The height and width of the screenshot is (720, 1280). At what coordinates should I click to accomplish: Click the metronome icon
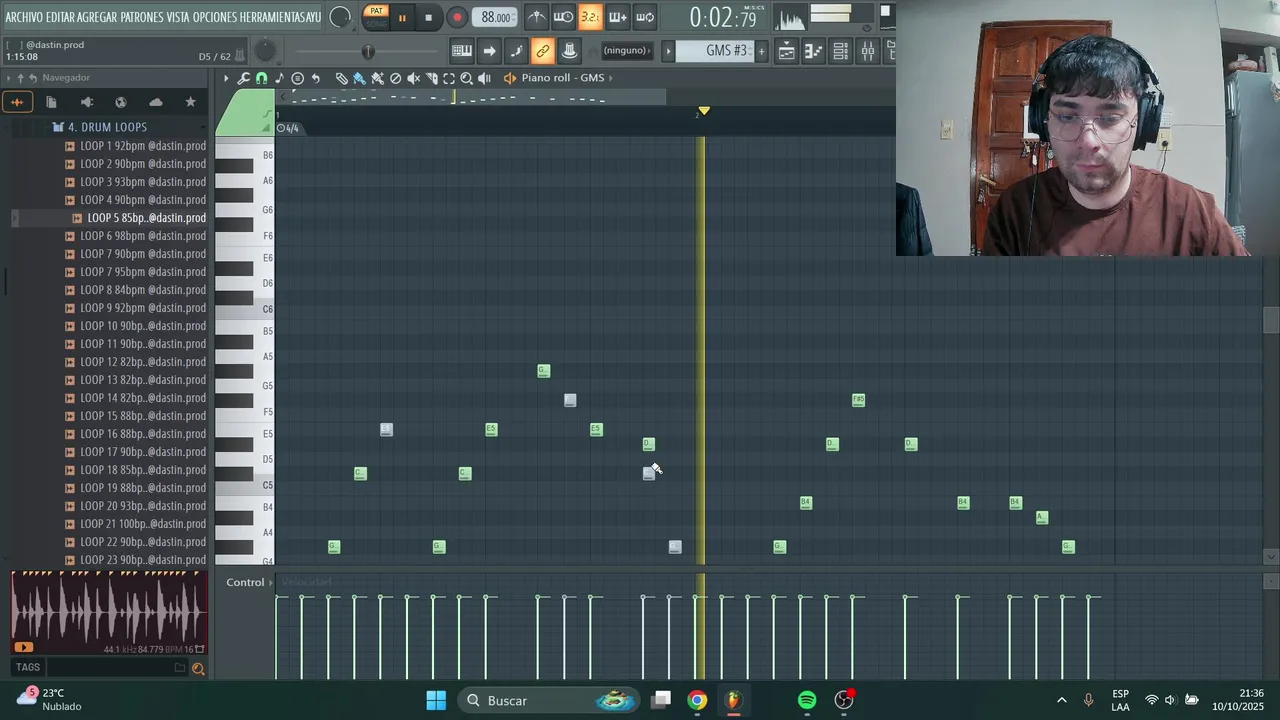click(536, 17)
